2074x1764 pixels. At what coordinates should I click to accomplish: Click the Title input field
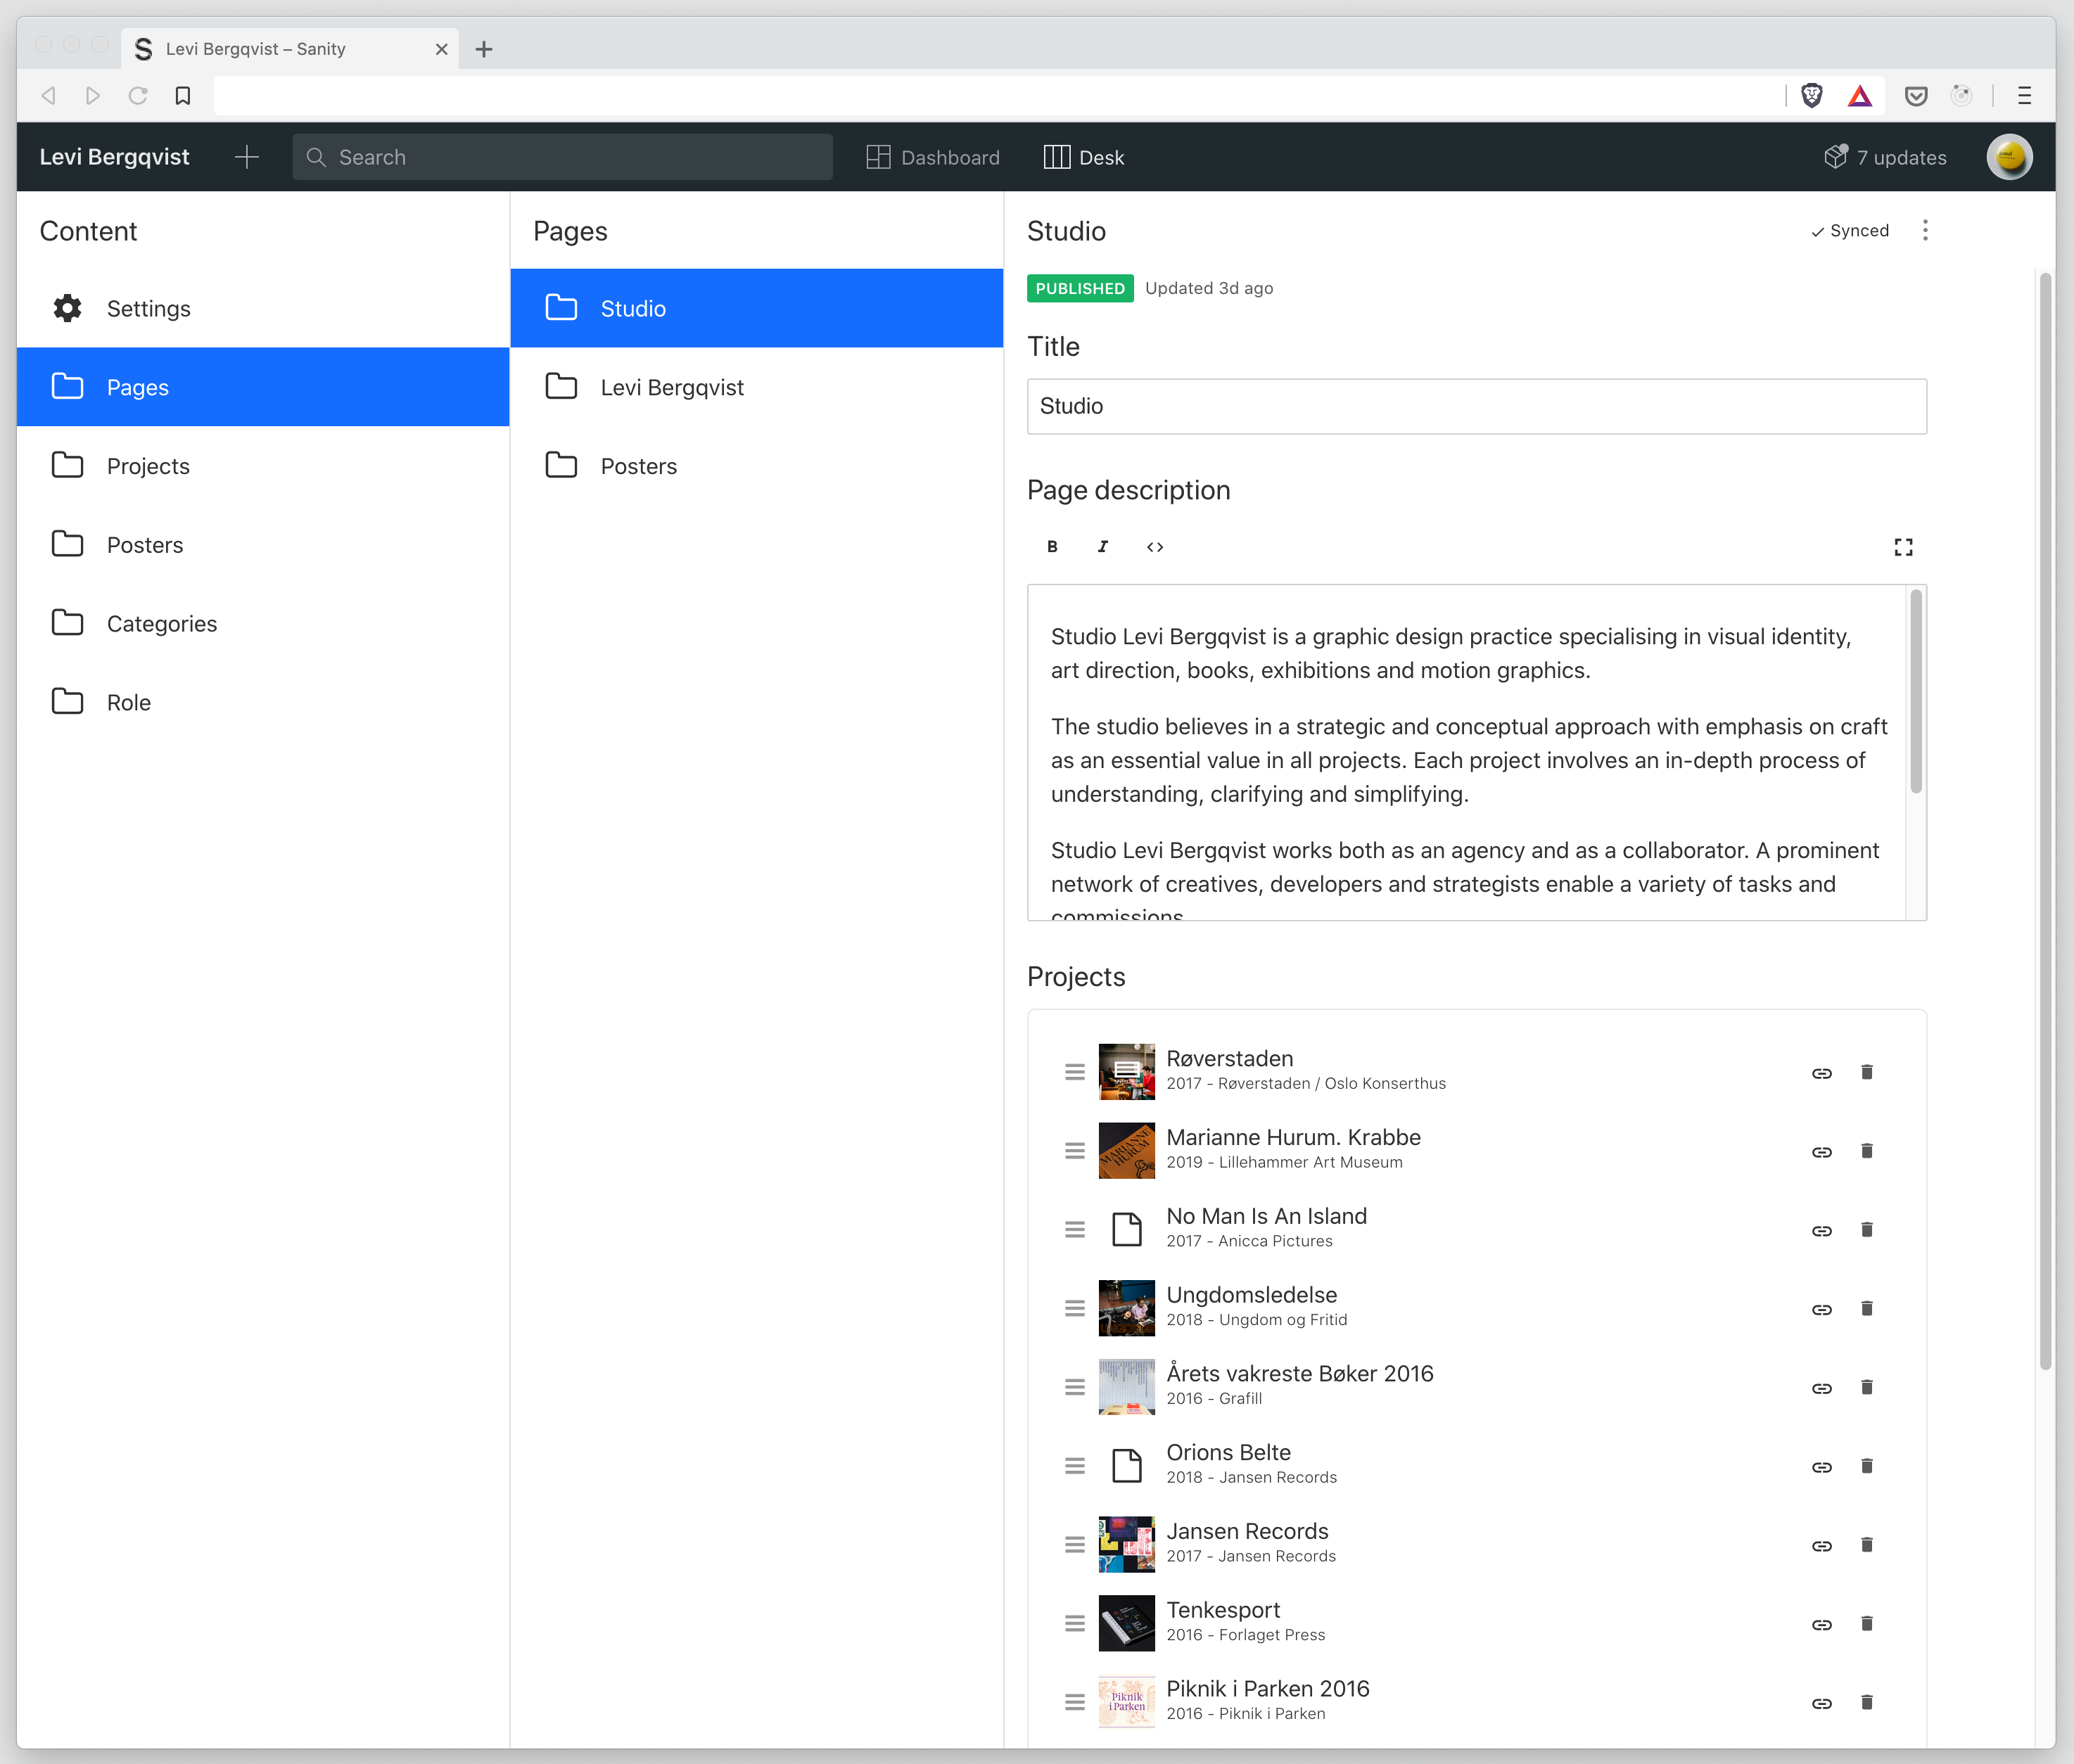[x=1476, y=406]
